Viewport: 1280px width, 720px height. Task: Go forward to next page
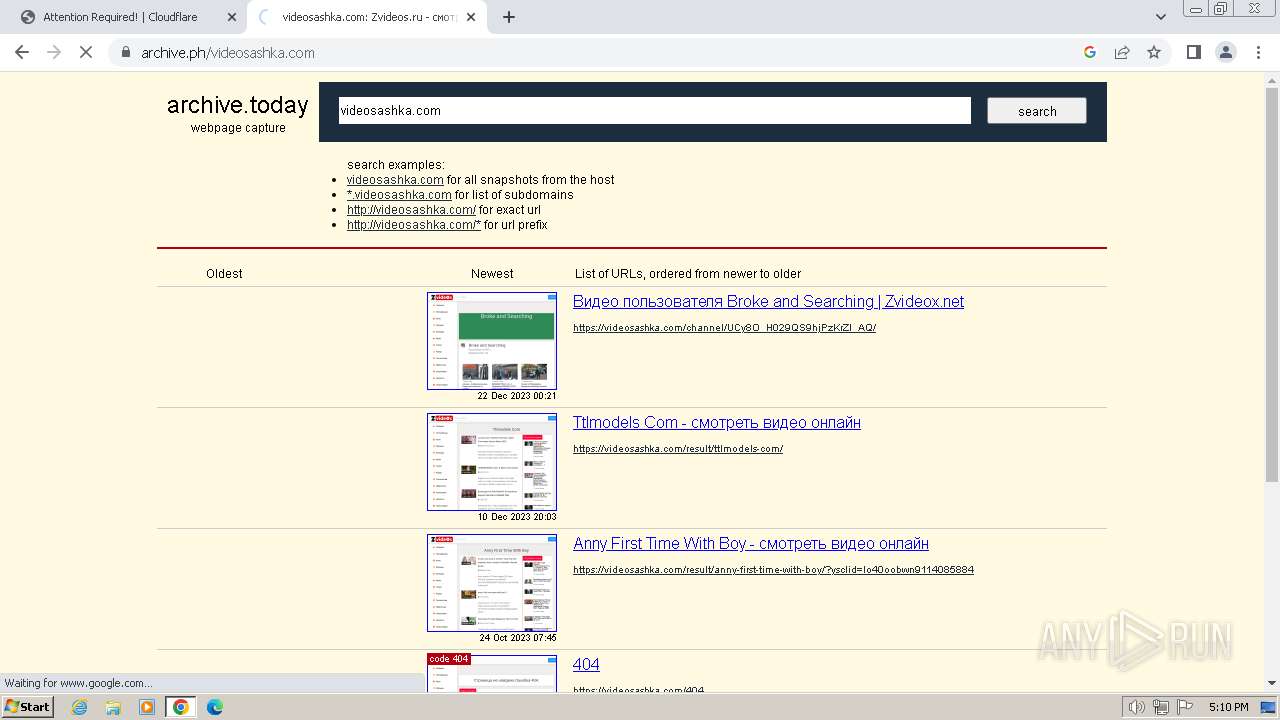click(x=54, y=52)
